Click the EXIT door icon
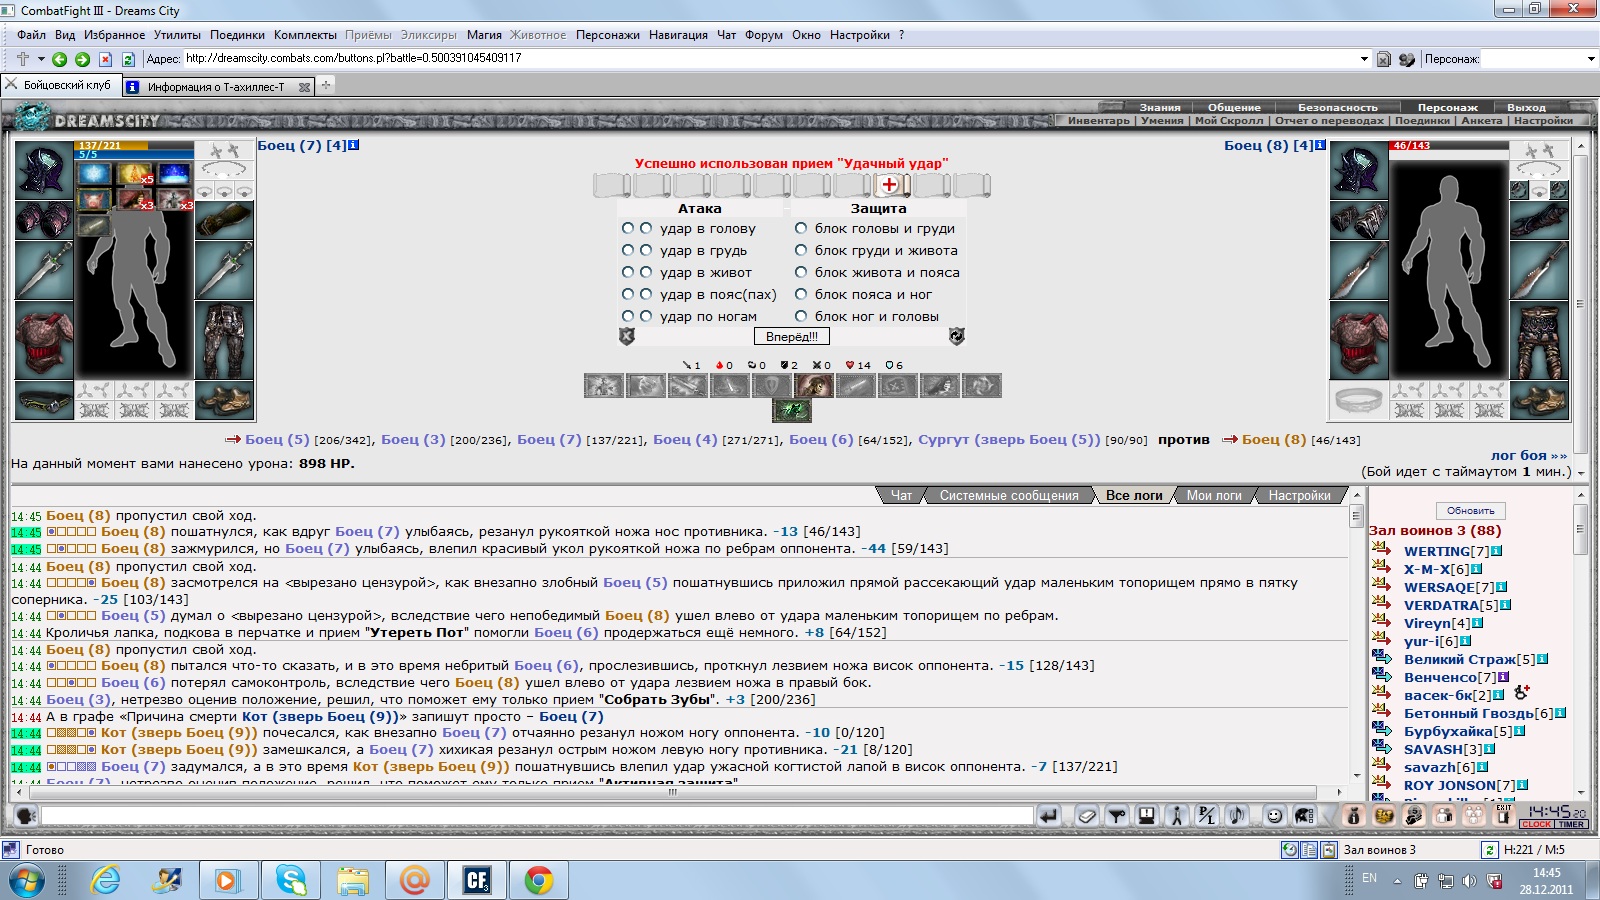 coord(1504,815)
